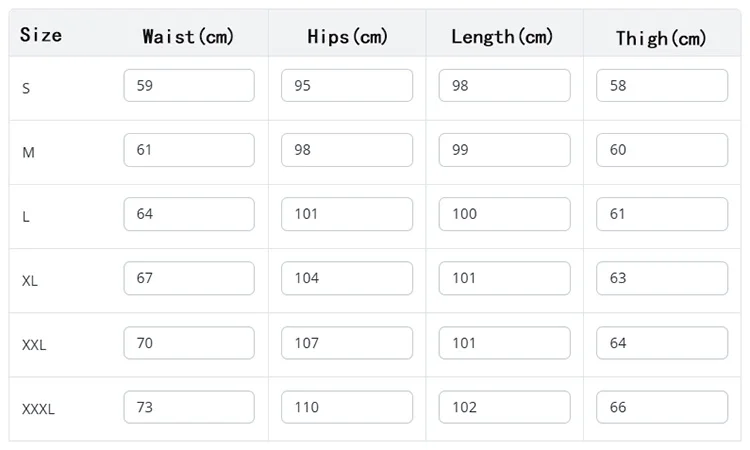Click the XL size thigh field
This screenshot has height=450, width=750.
click(662, 278)
